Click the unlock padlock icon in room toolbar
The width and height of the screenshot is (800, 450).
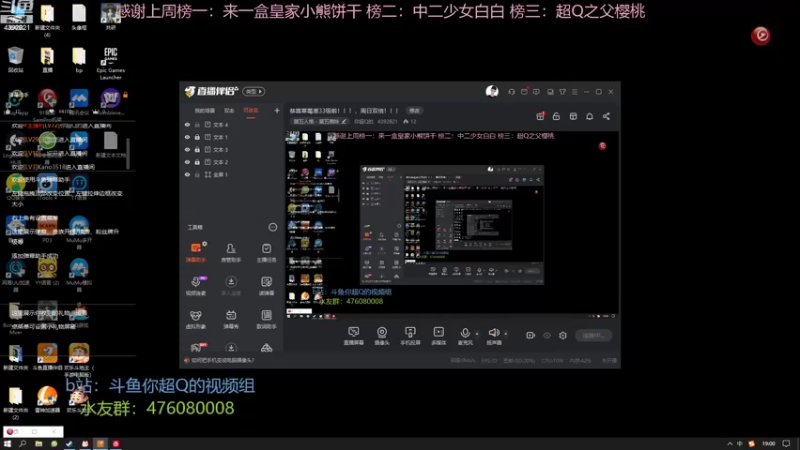(556, 116)
